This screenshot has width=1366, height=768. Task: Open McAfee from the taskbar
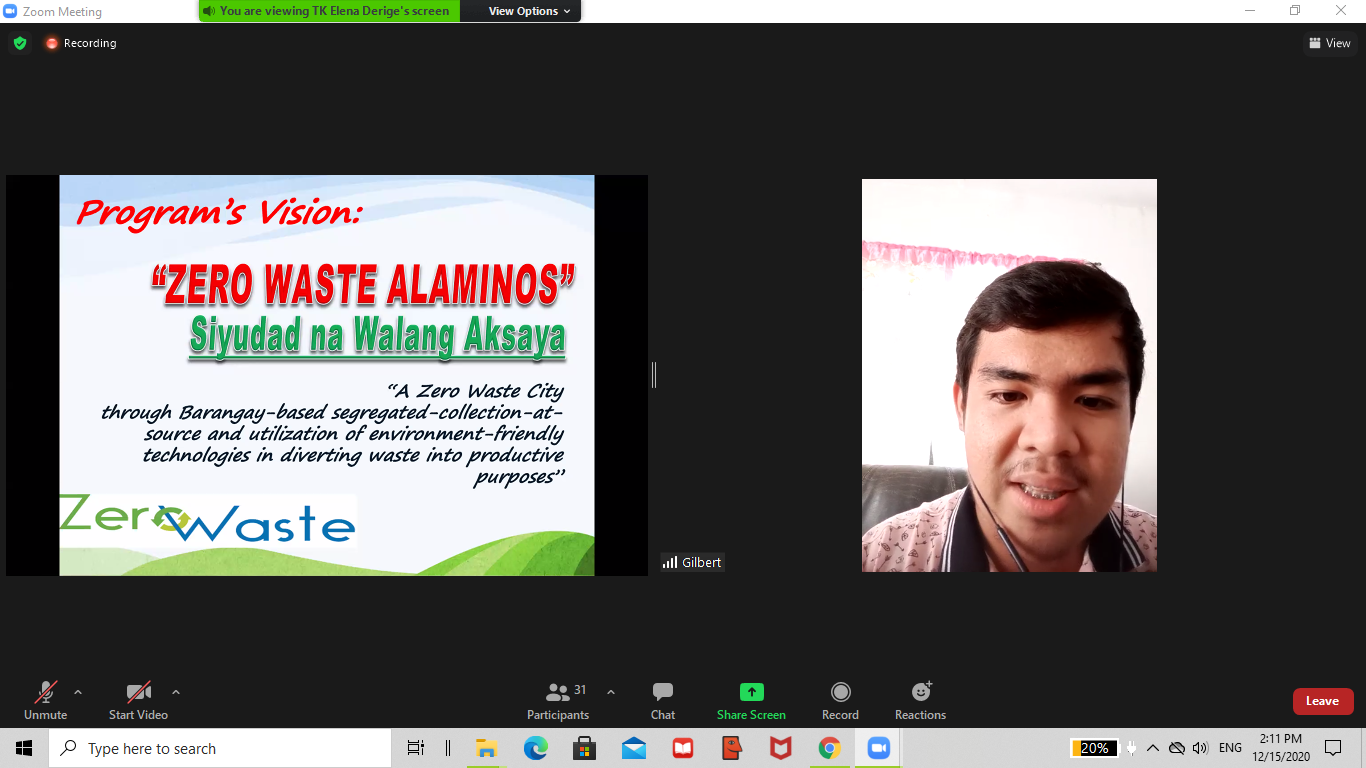[x=781, y=748]
